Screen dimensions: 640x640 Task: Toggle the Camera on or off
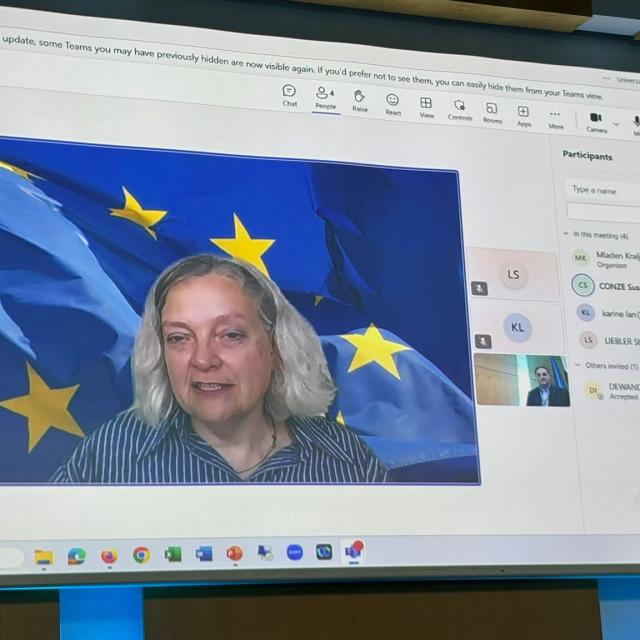click(596, 123)
